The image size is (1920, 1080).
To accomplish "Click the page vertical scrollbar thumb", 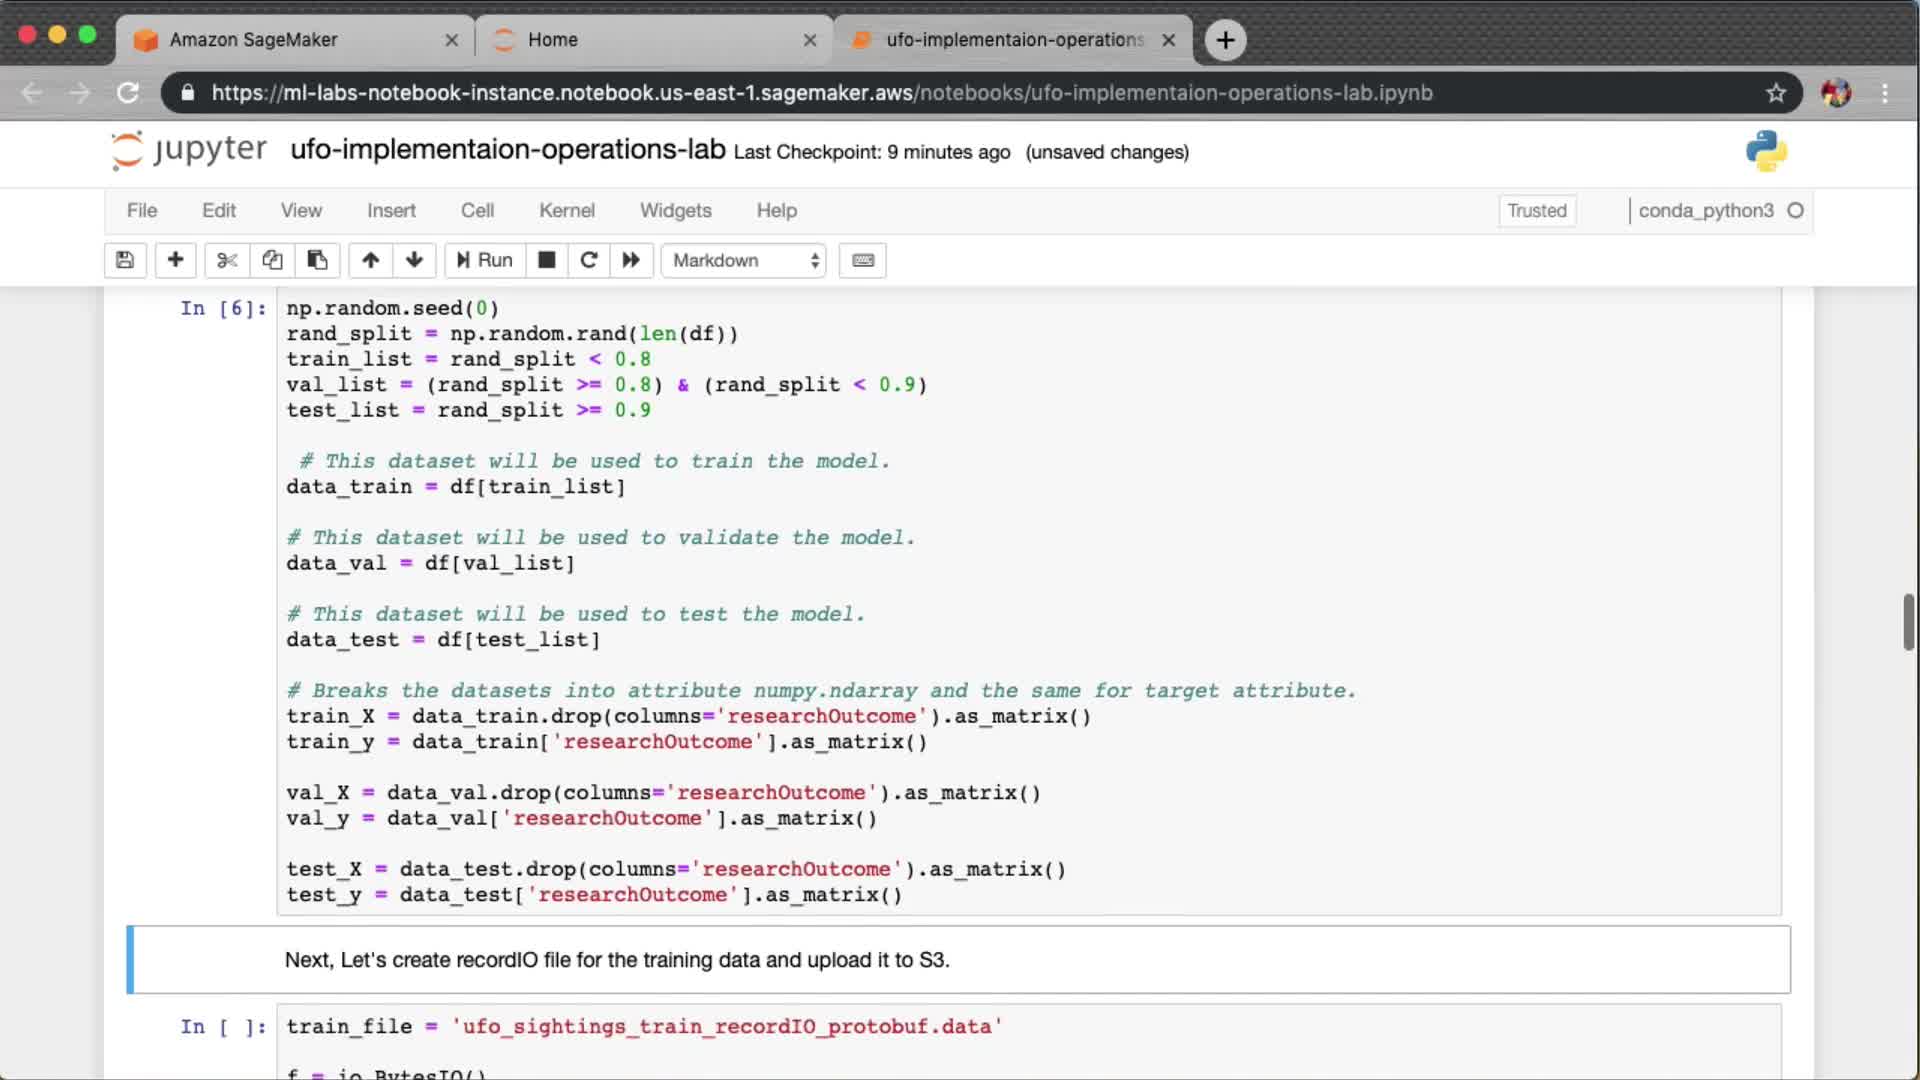I will pyautogui.click(x=1908, y=622).
